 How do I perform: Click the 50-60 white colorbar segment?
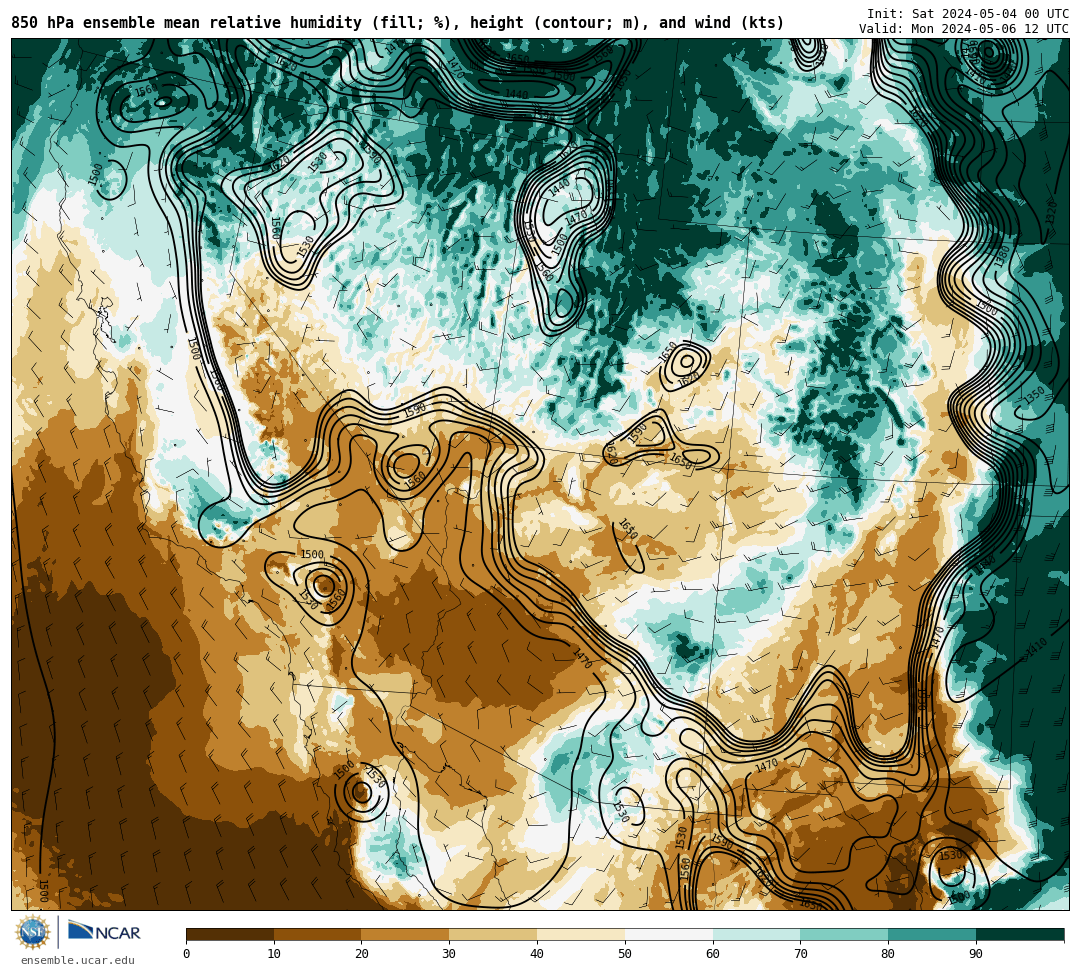(x=669, y=934)
